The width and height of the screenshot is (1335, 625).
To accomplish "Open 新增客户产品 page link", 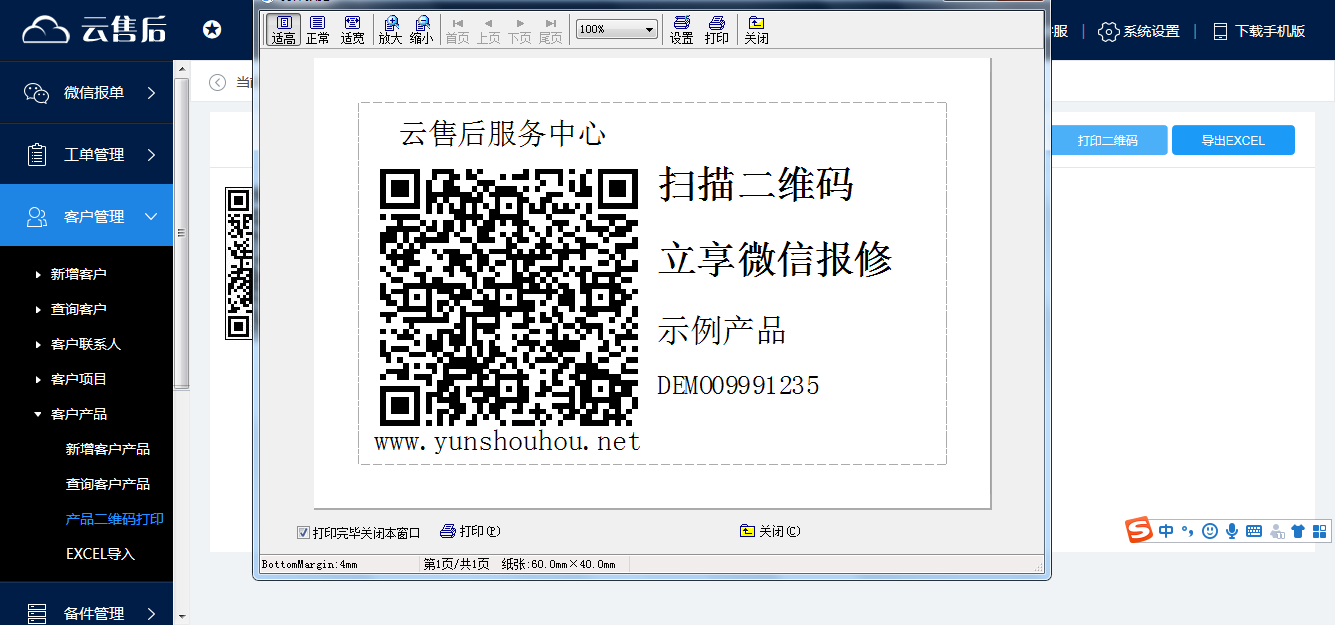I will 108,449.
